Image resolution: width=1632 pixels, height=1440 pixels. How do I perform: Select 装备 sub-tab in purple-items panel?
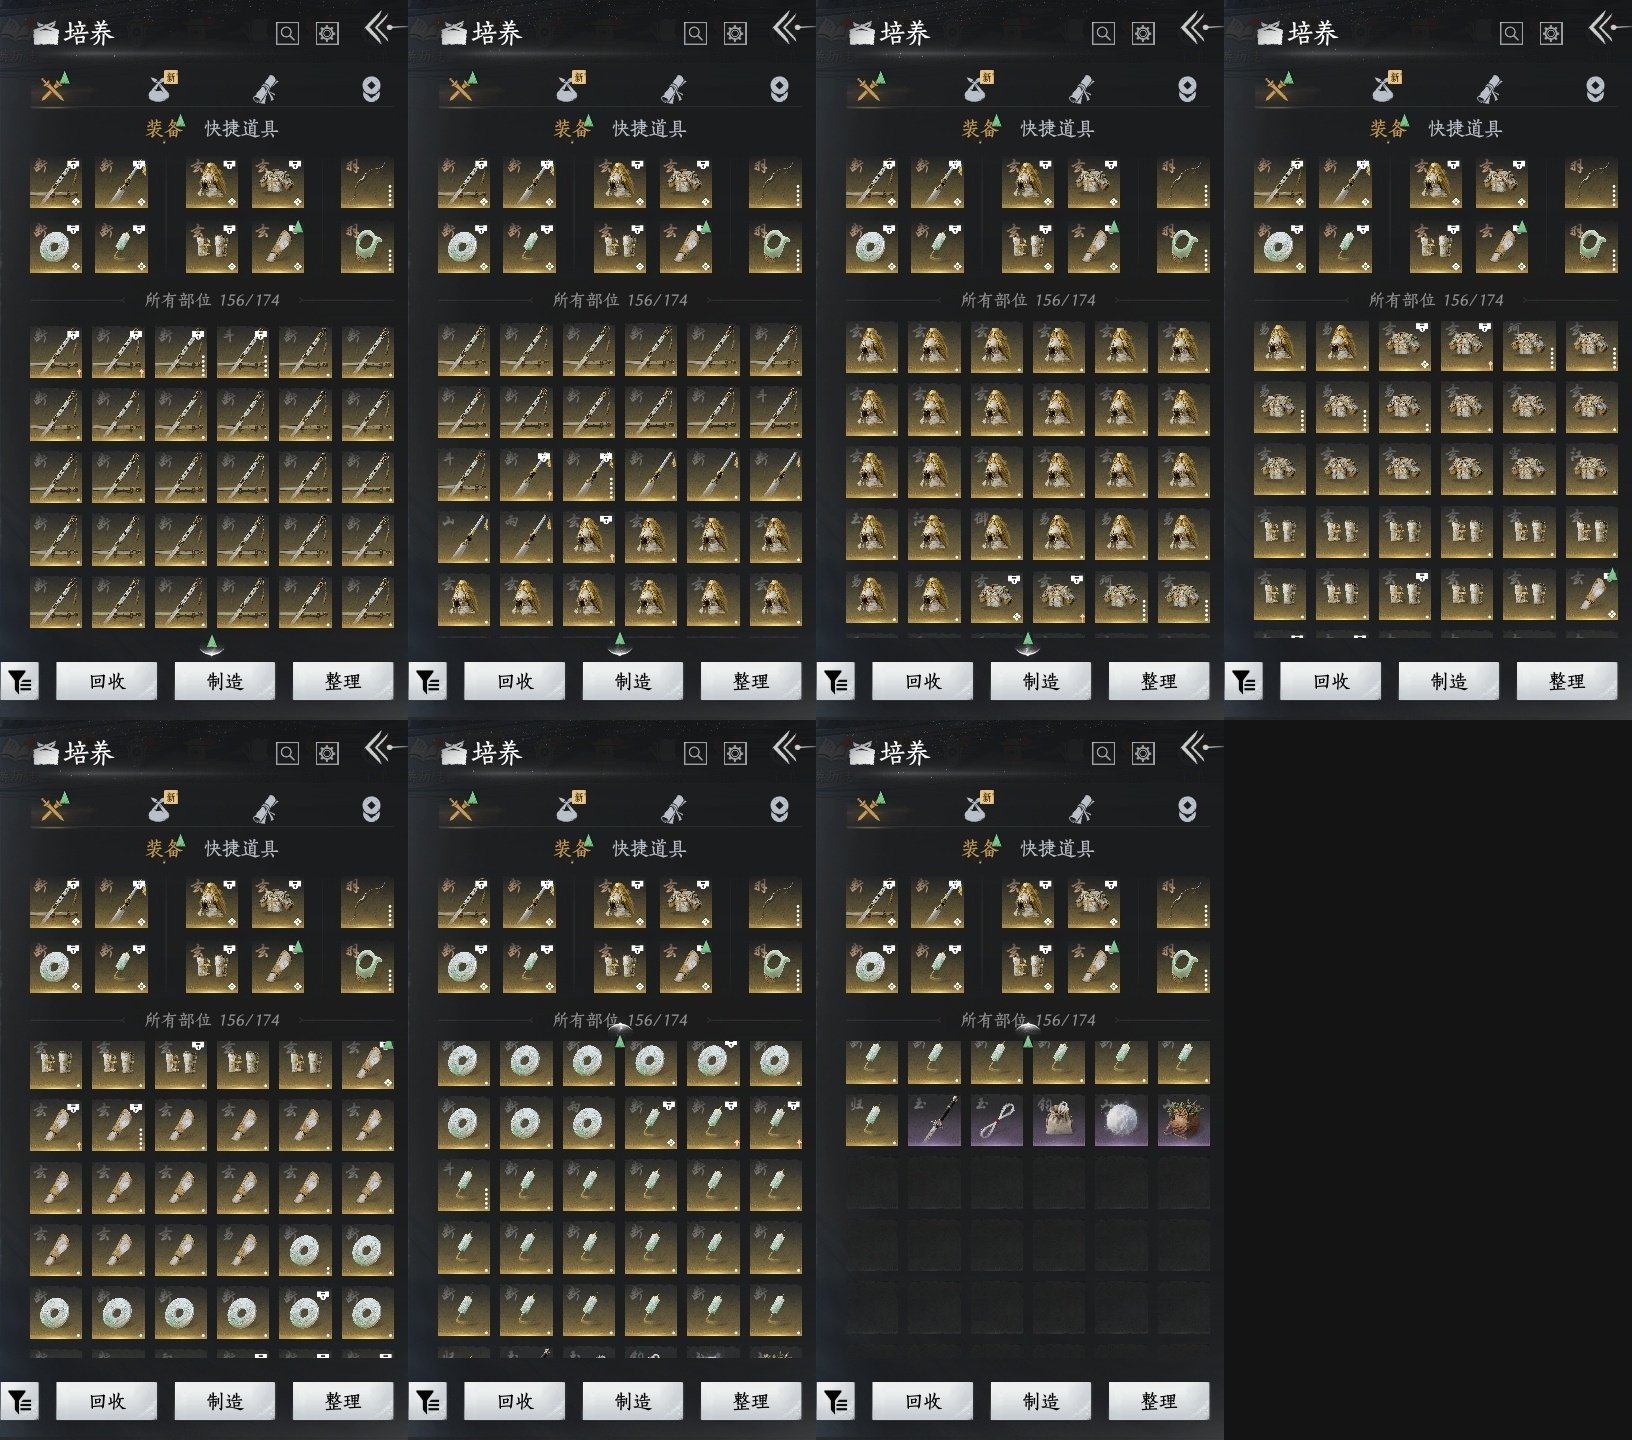[979, 849]
